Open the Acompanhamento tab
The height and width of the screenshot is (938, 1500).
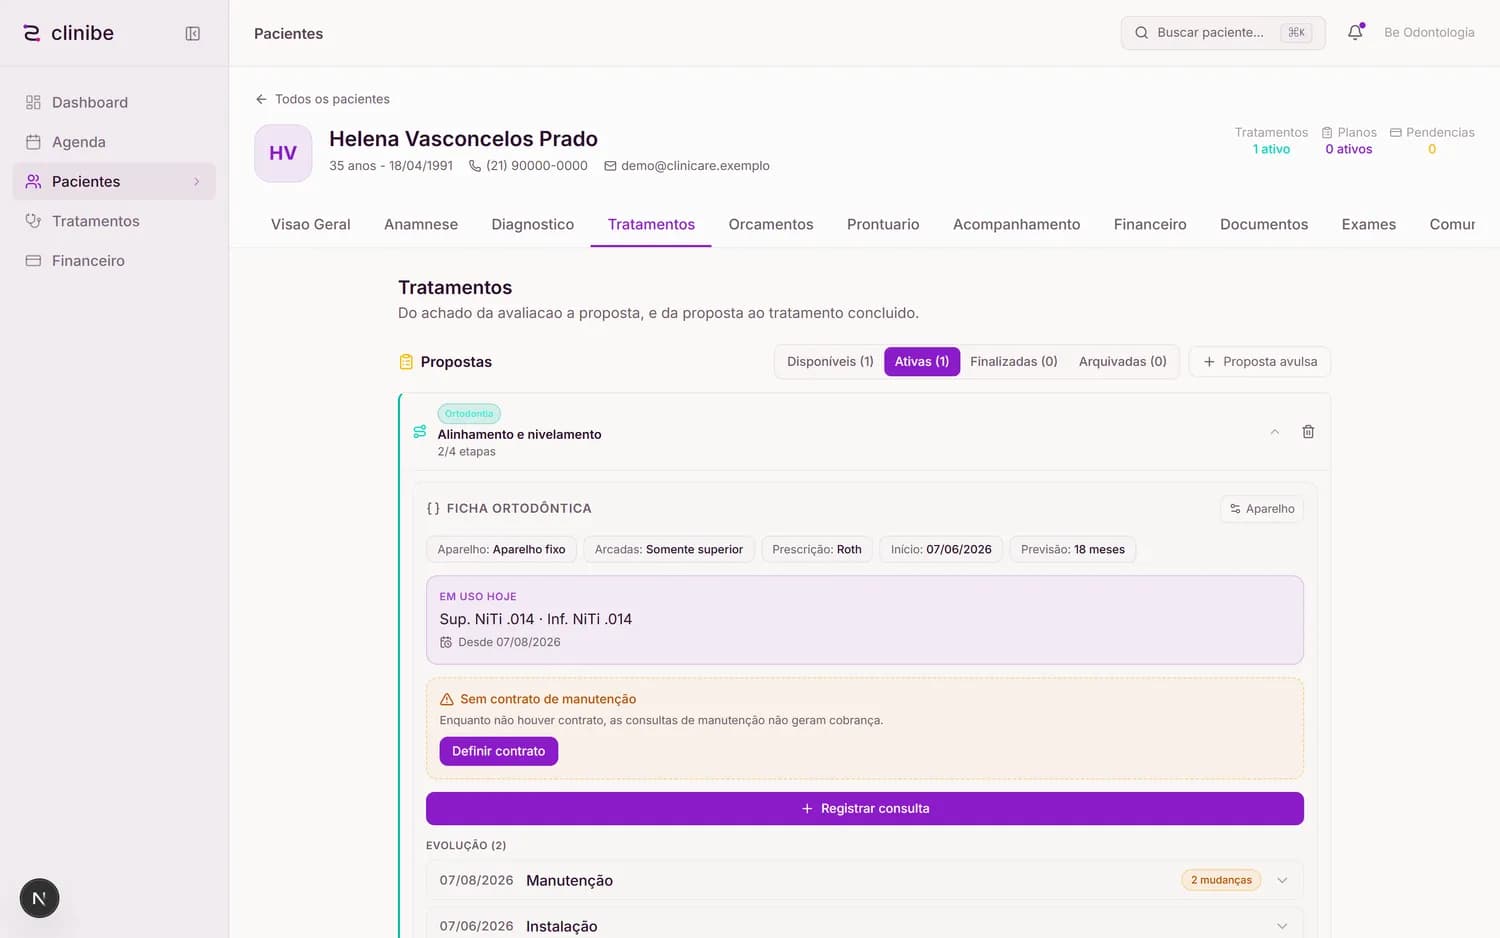click(1016, 224)
